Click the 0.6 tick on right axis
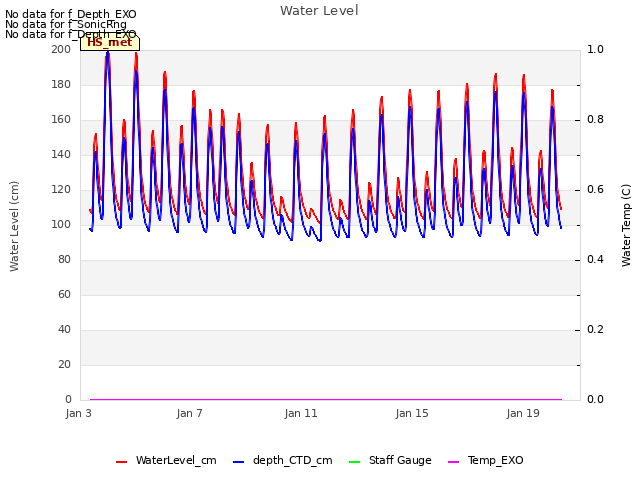Viewport: 640px width, 480px height. [595, 190]
